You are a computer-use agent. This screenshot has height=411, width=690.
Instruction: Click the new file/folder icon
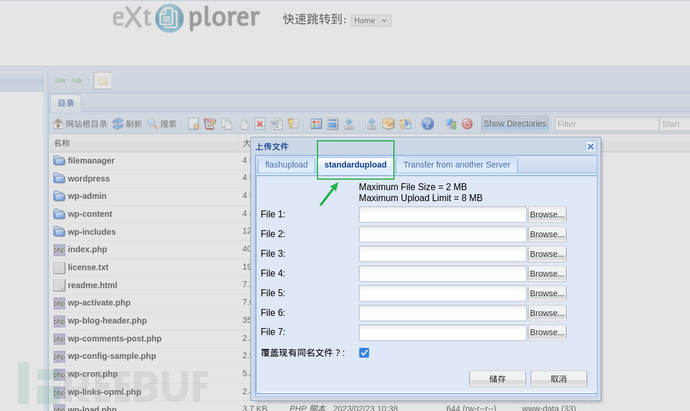tap(194, 124)
